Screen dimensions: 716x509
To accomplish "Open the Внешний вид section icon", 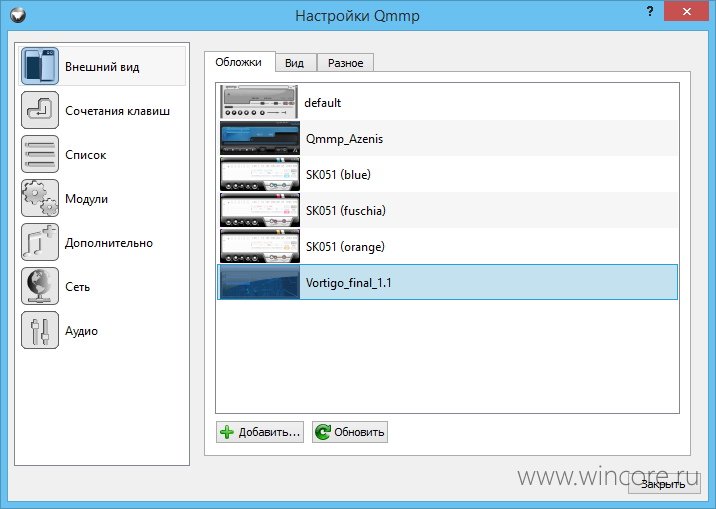I will 40,66.
